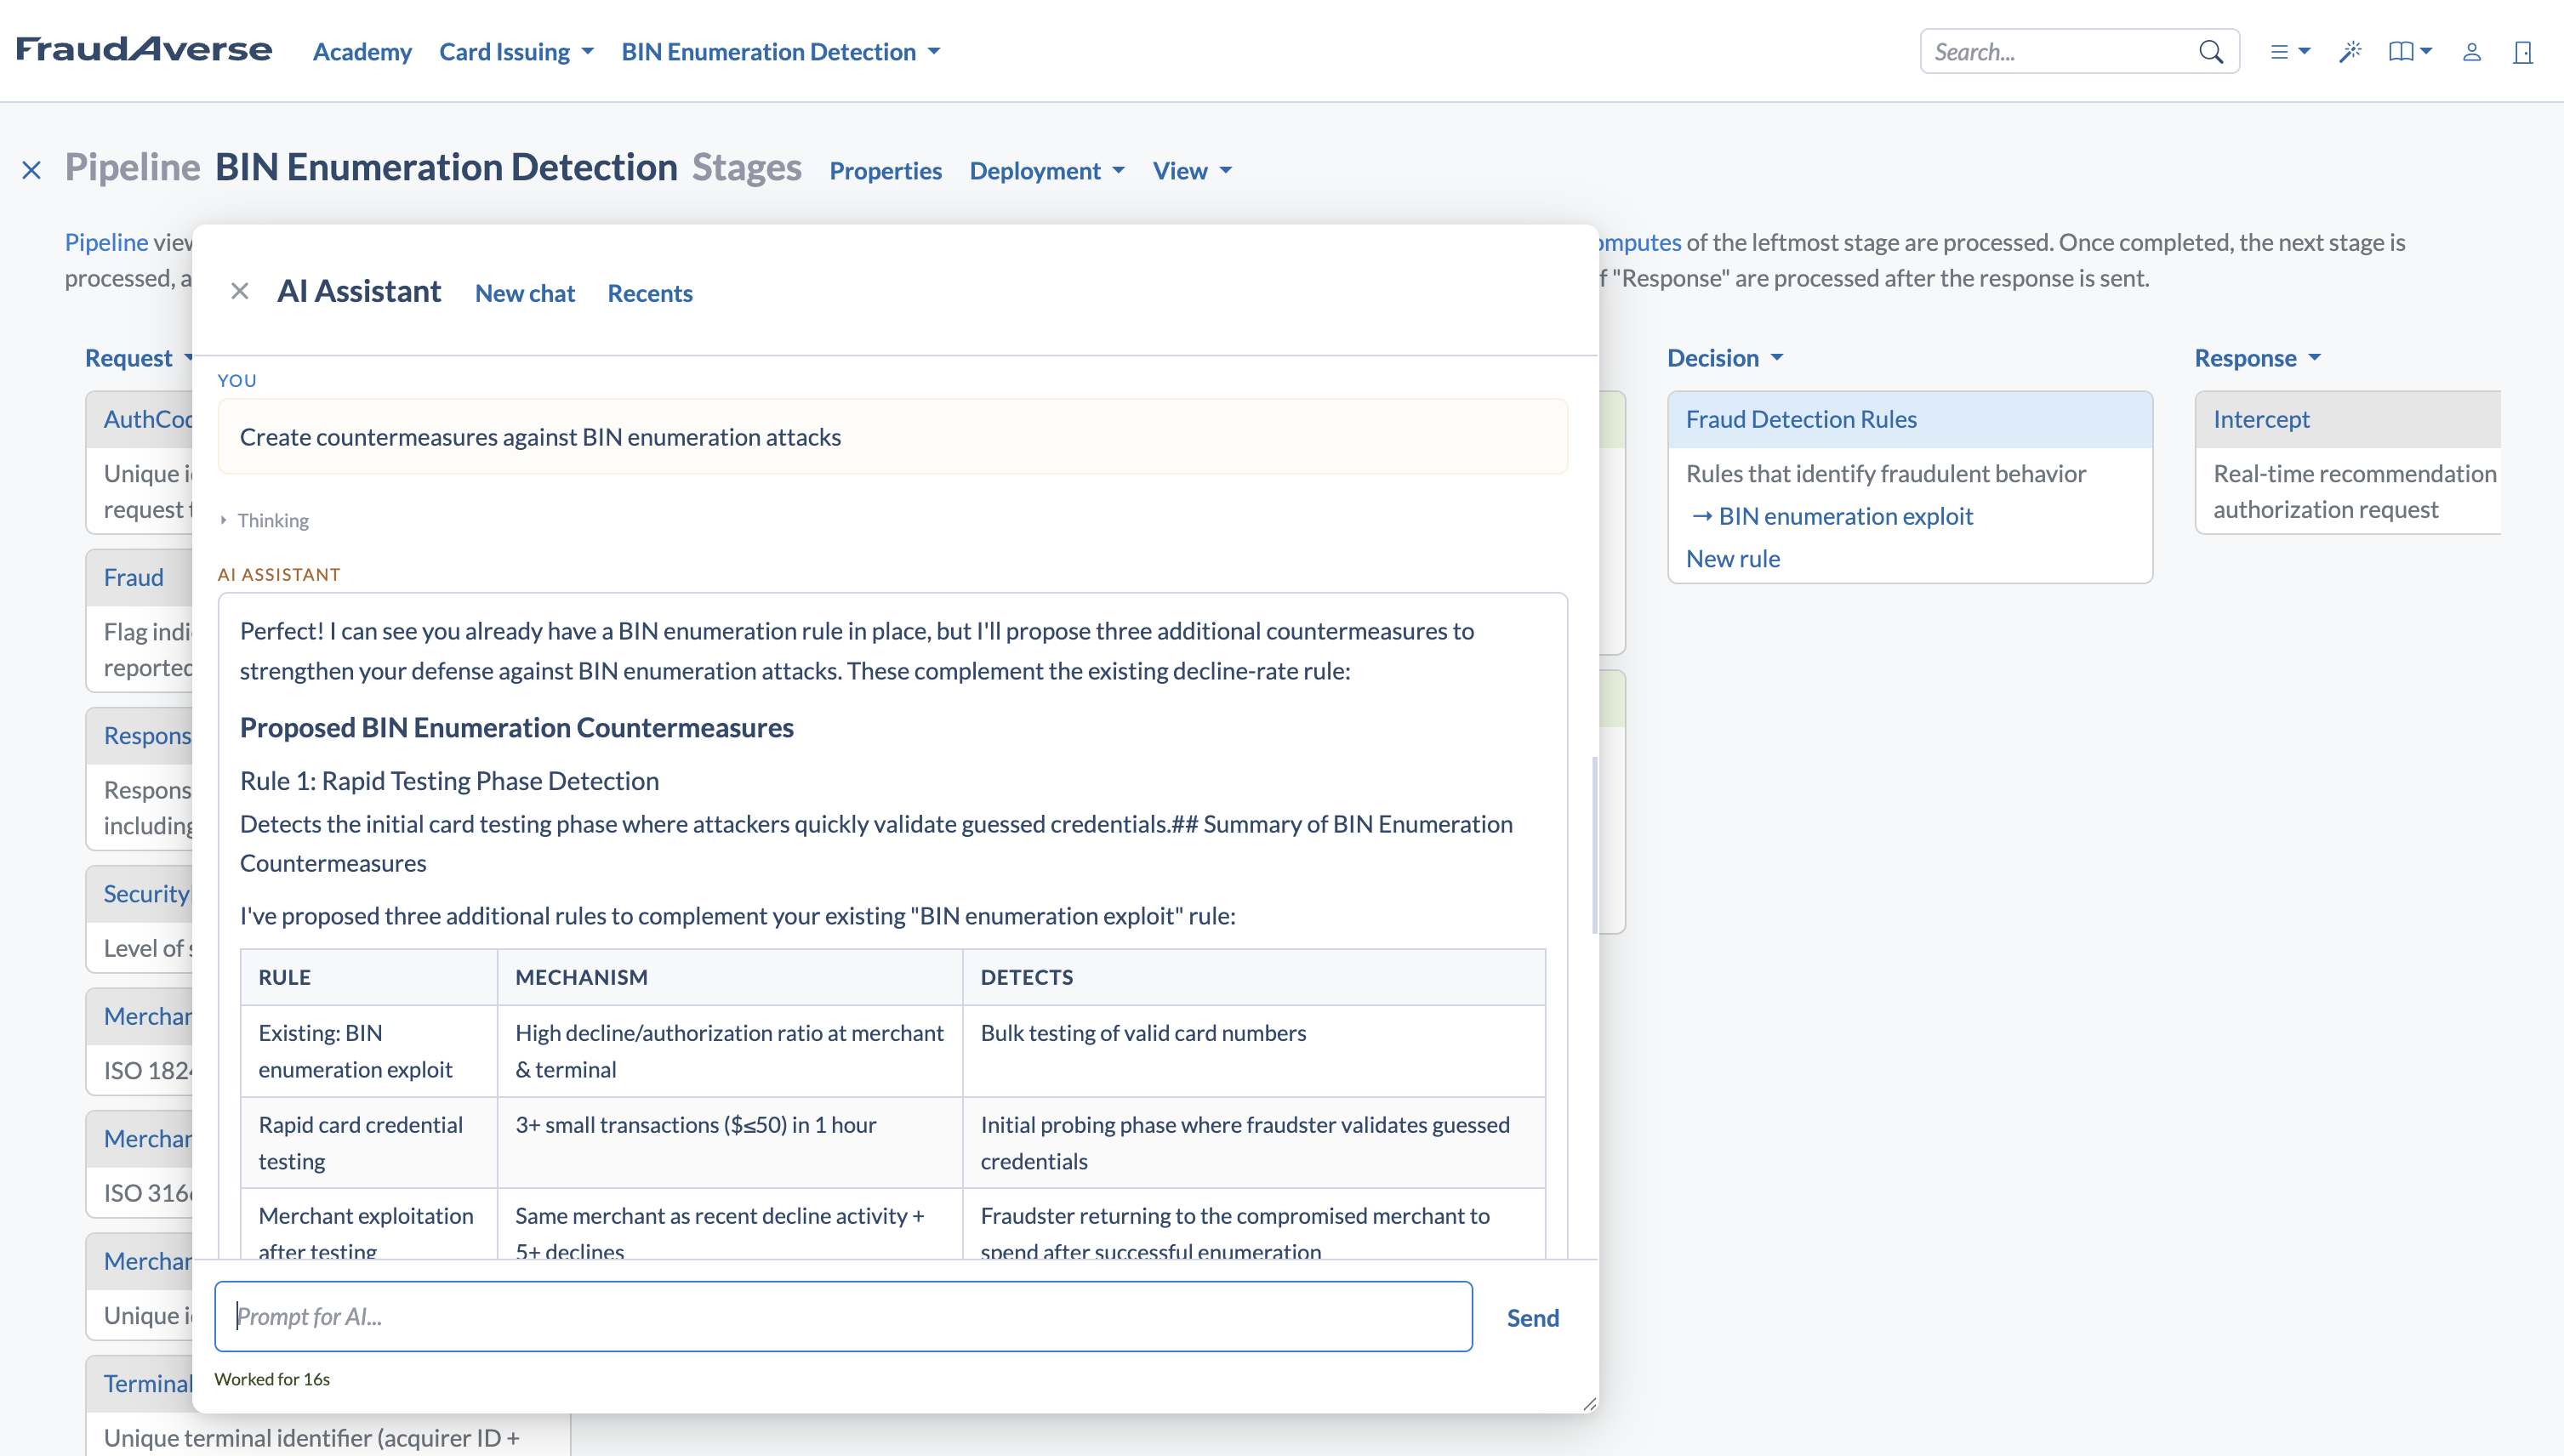This screenshot has width=2564, height=1456.
Task: Open the Response stage dropdown
Action: click(x=2258, y=358)
